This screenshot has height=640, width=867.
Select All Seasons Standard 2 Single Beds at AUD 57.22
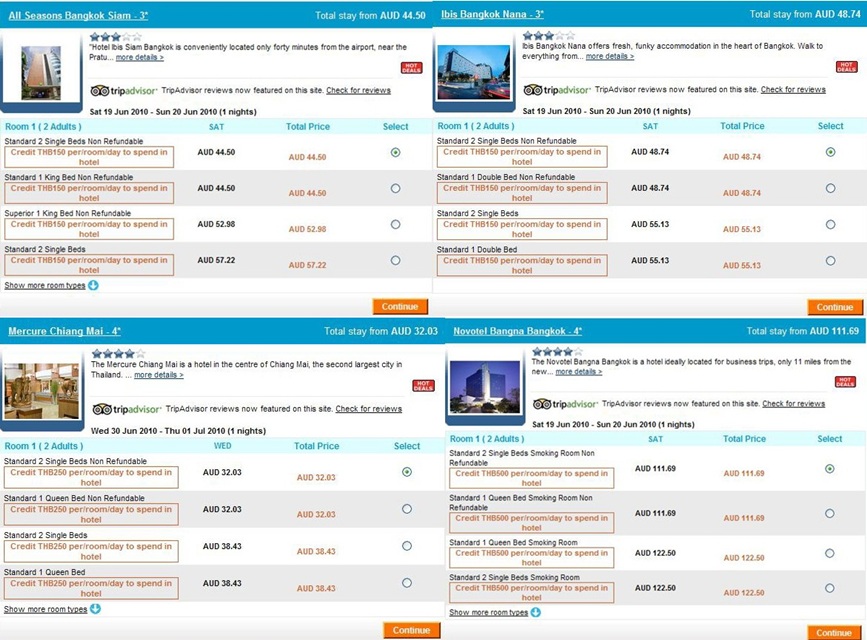(x=395, y=261)
